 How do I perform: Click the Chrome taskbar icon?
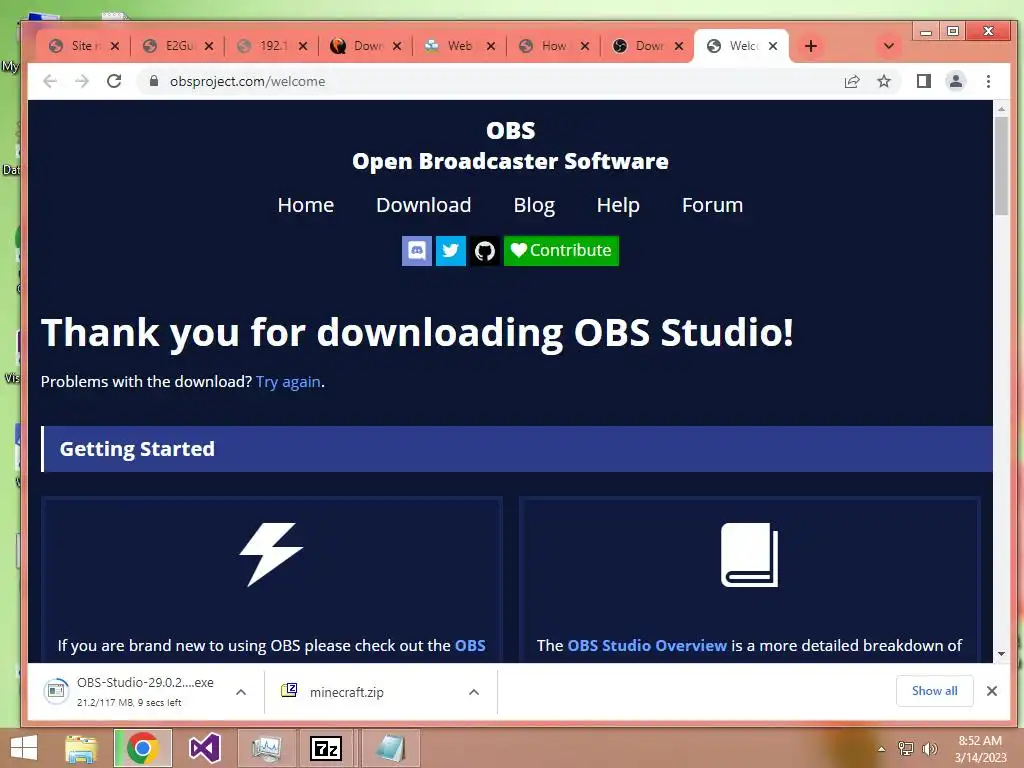click(x=143, y=748)
